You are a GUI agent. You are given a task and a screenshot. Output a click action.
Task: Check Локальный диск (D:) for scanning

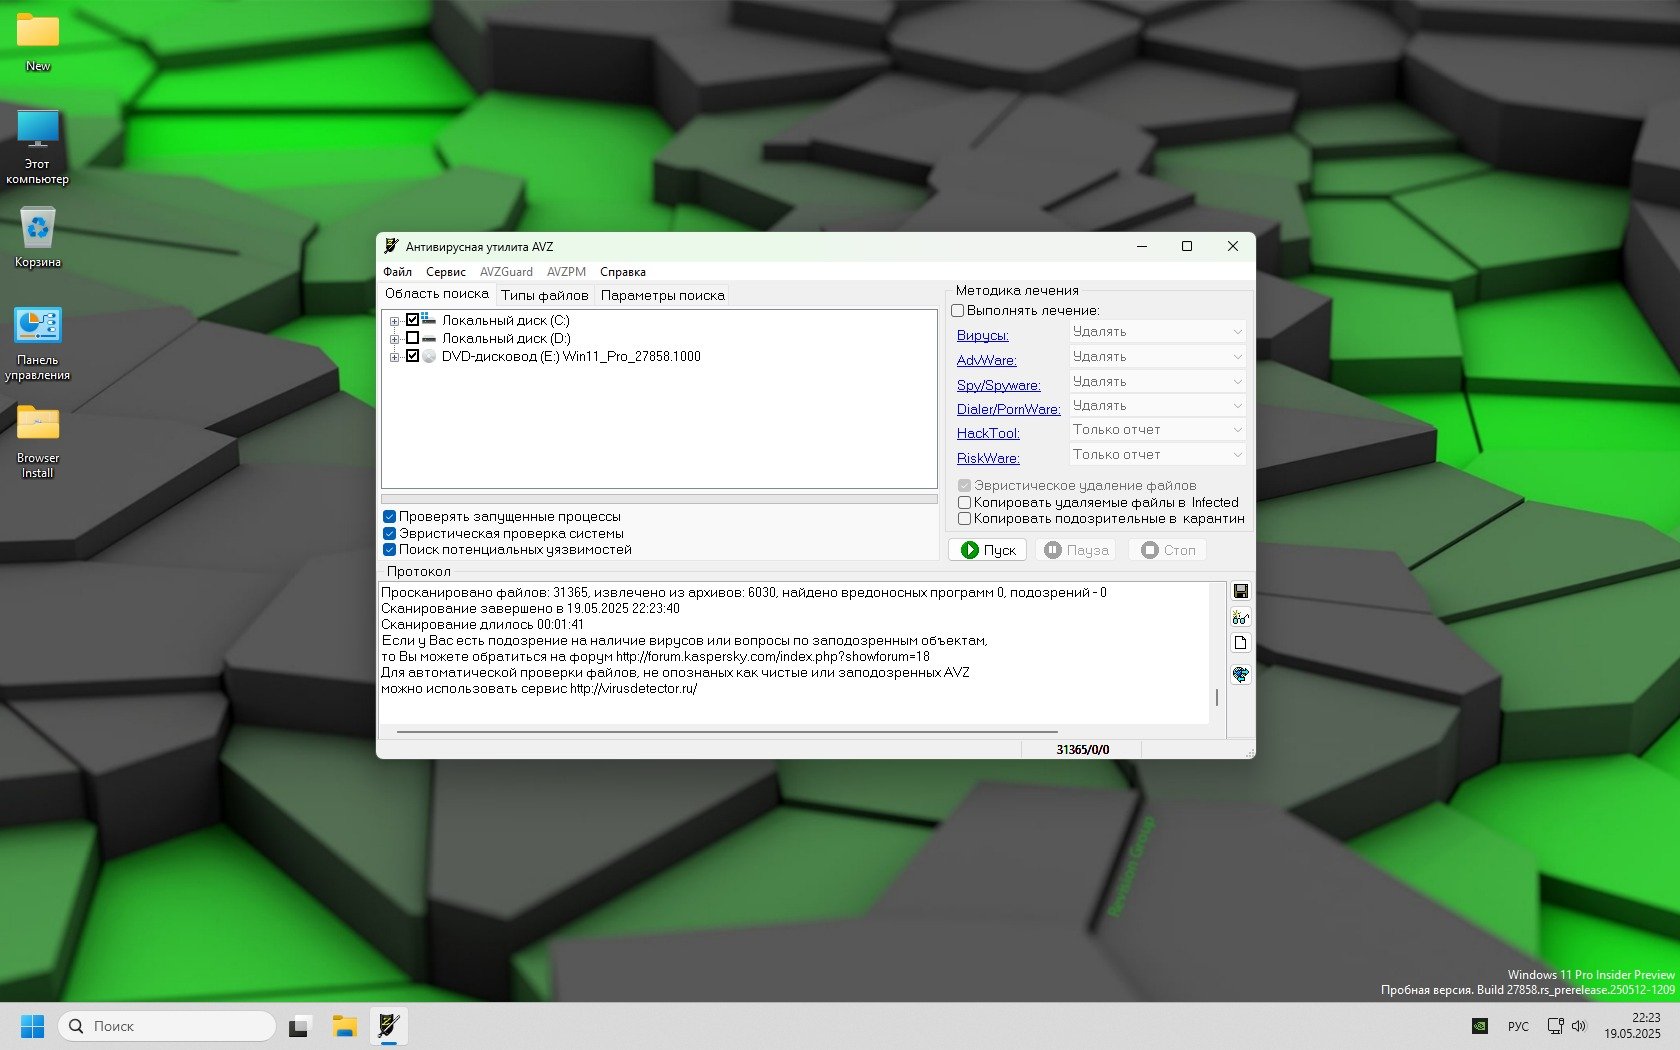click(412, 339)
